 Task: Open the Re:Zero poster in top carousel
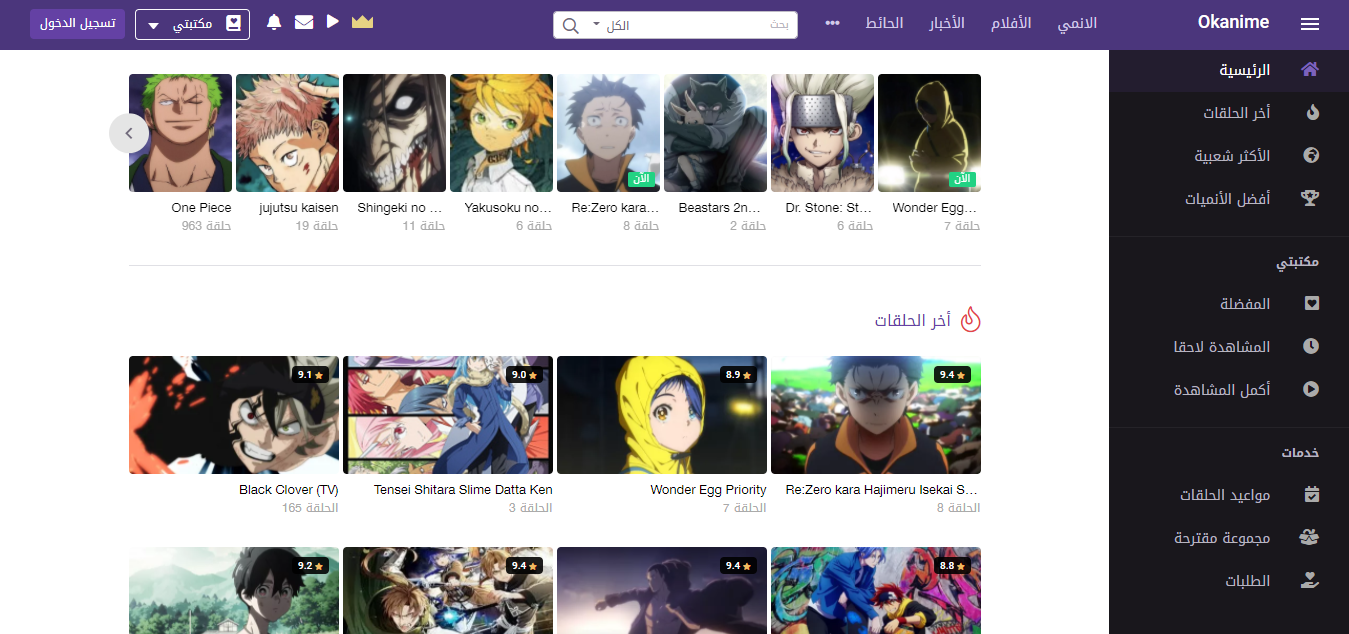[608, 133]
